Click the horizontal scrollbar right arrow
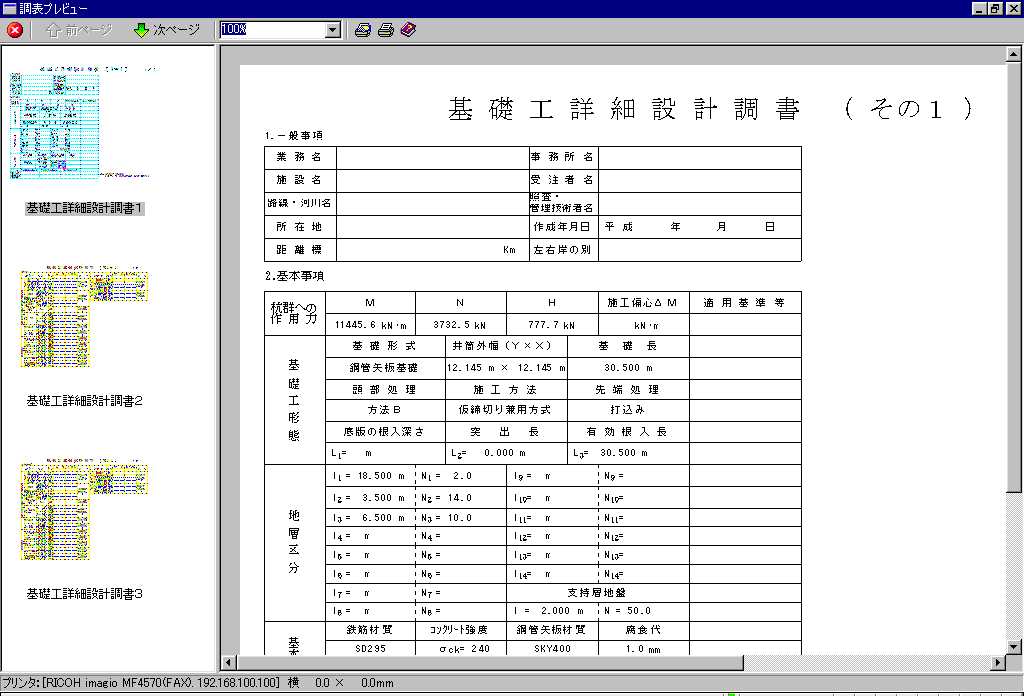The width and height of the screenshot is (1024, 696). click(x=998, y=663)
